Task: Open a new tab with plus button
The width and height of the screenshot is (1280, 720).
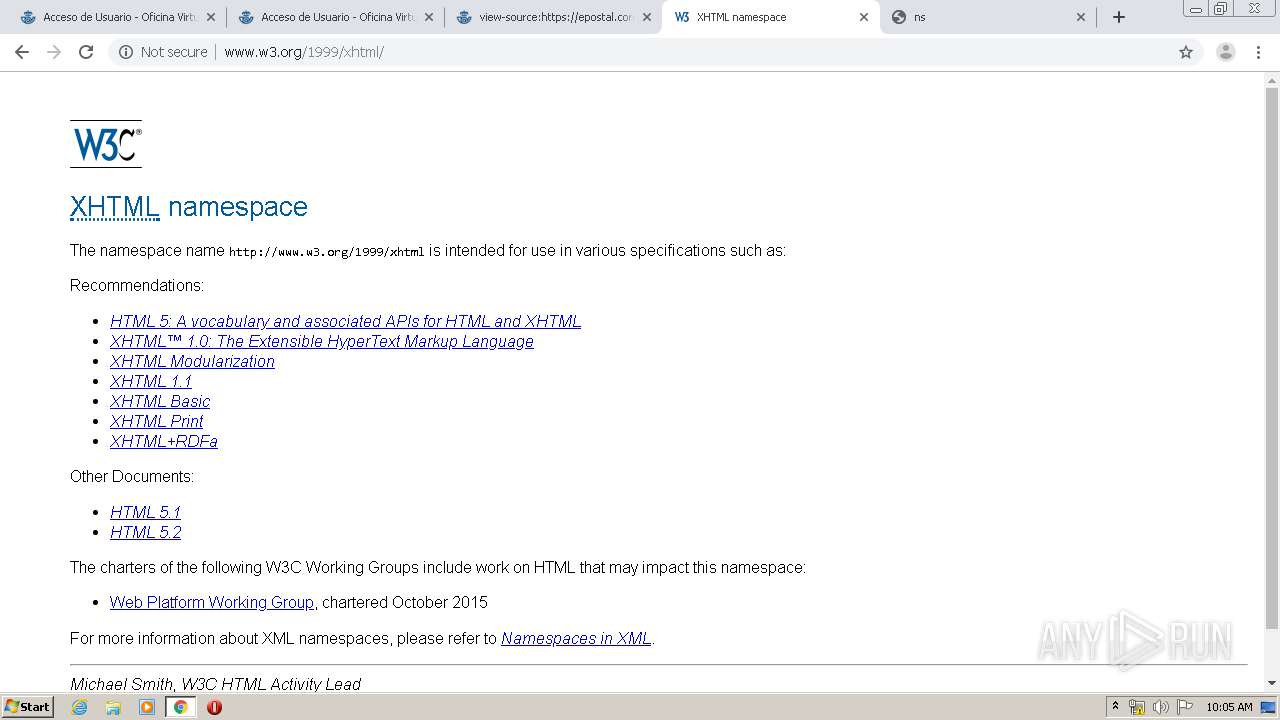Action: click(1119, 17)
